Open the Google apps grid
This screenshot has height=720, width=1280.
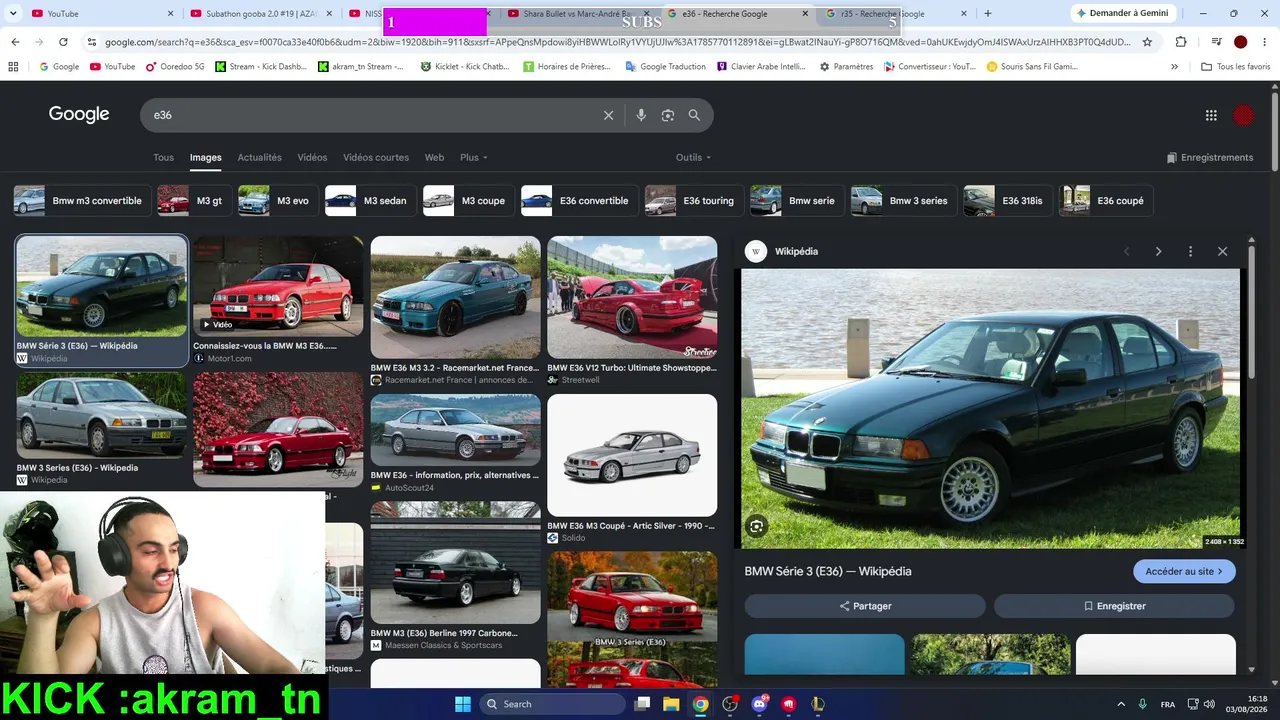click(x=1211, y=115)
